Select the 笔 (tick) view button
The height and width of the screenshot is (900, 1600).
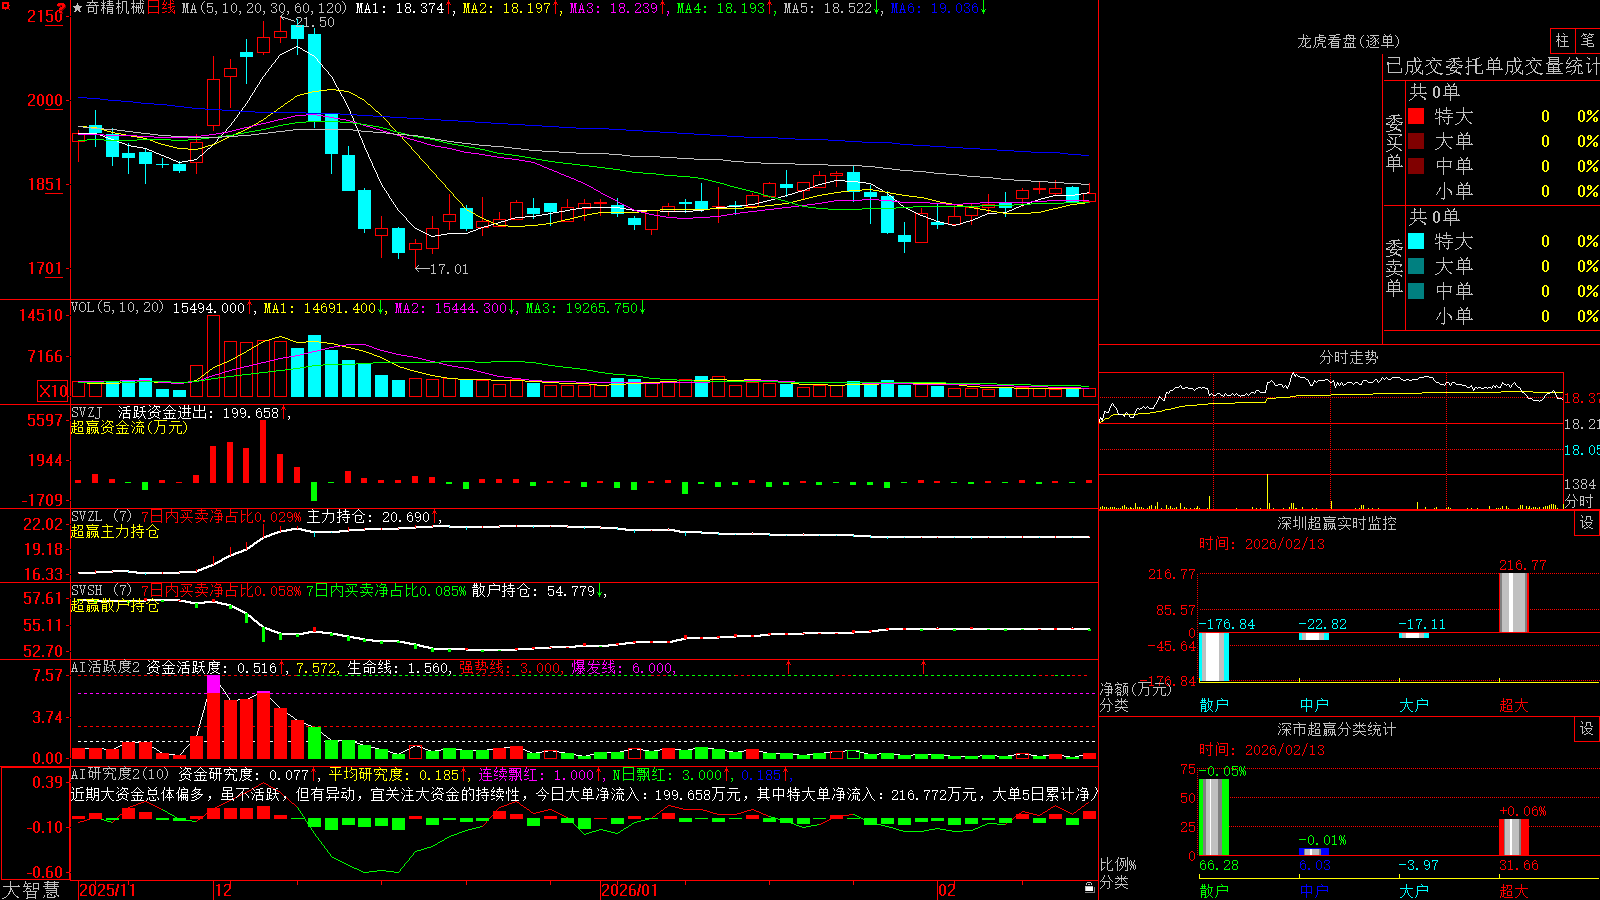tap(1587, 41)
